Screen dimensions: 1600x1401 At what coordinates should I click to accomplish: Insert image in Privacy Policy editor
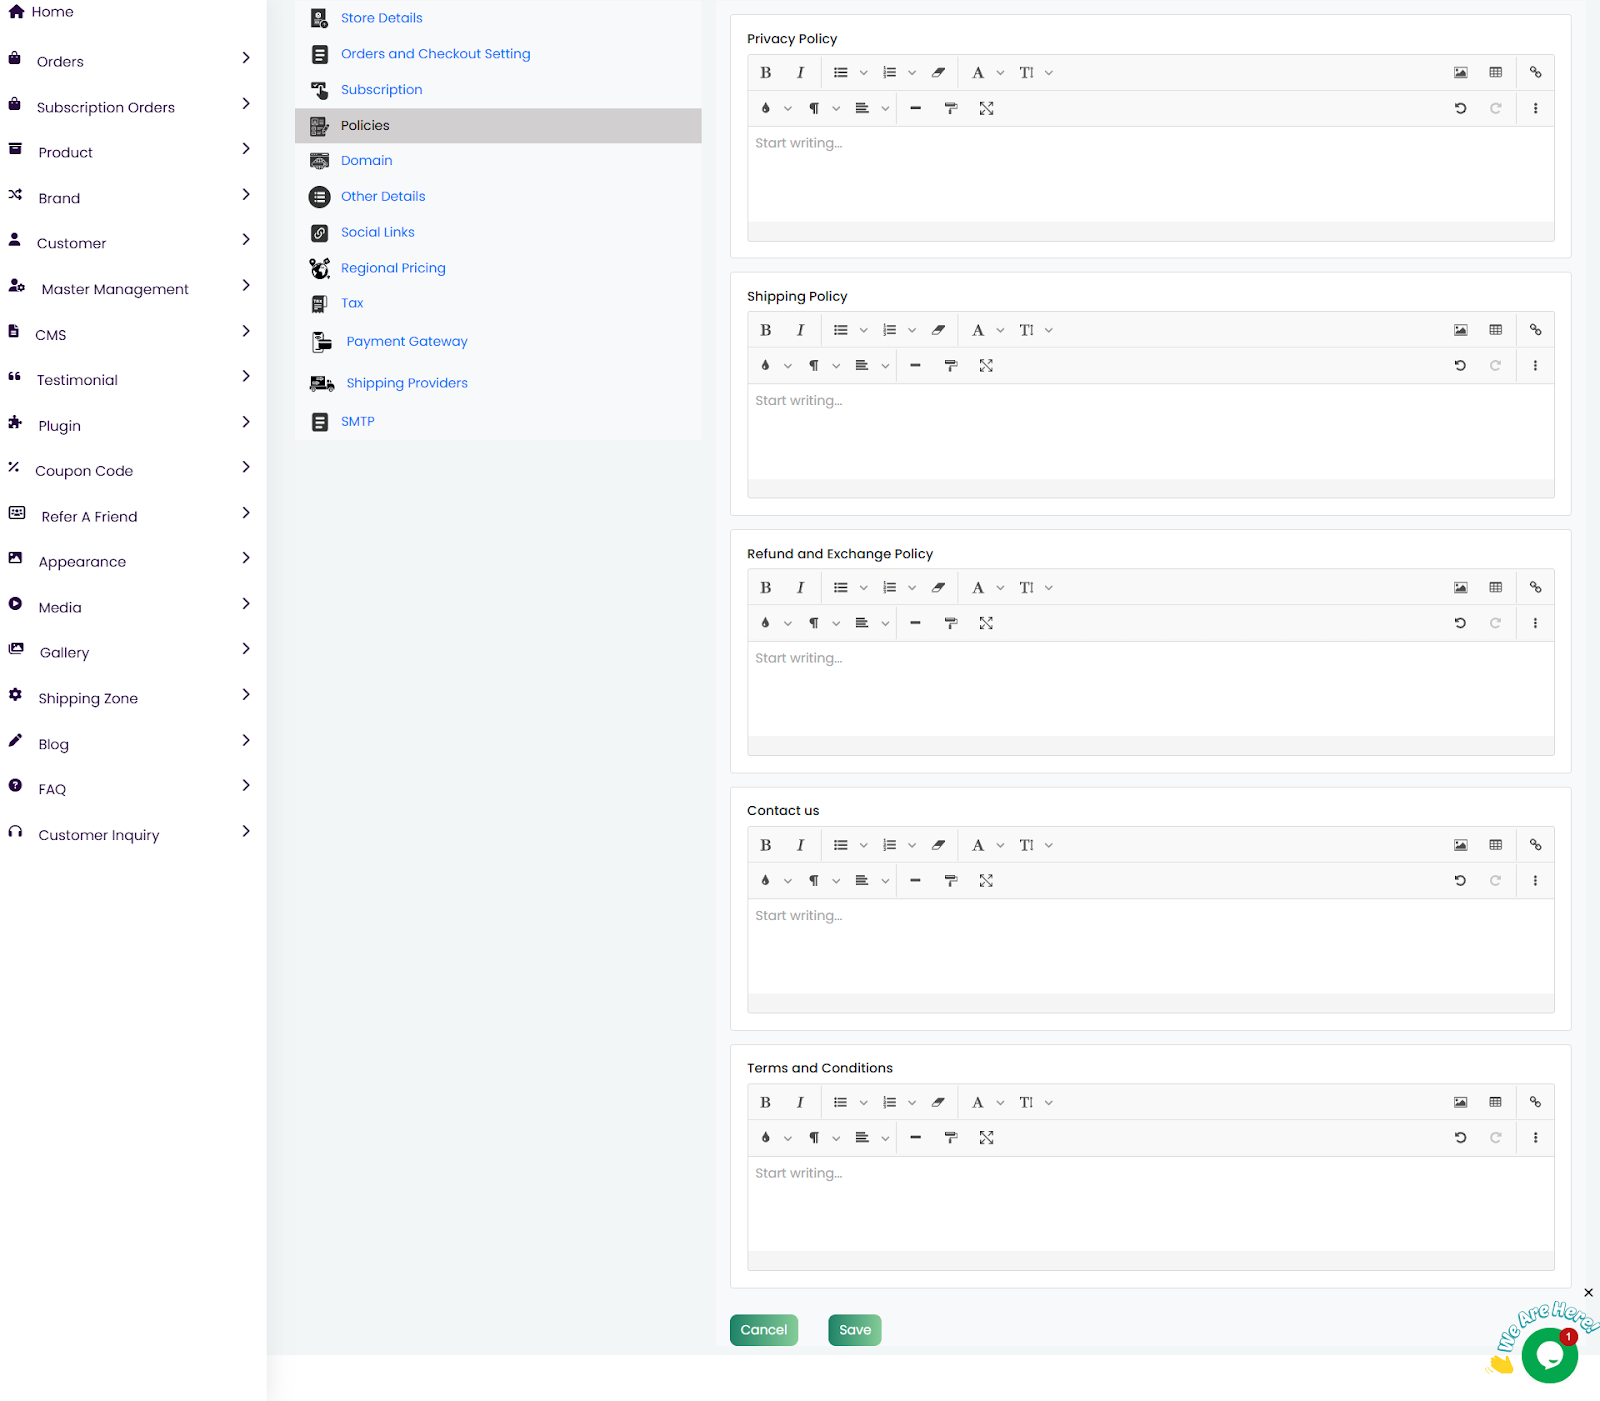coord(1460,73)
